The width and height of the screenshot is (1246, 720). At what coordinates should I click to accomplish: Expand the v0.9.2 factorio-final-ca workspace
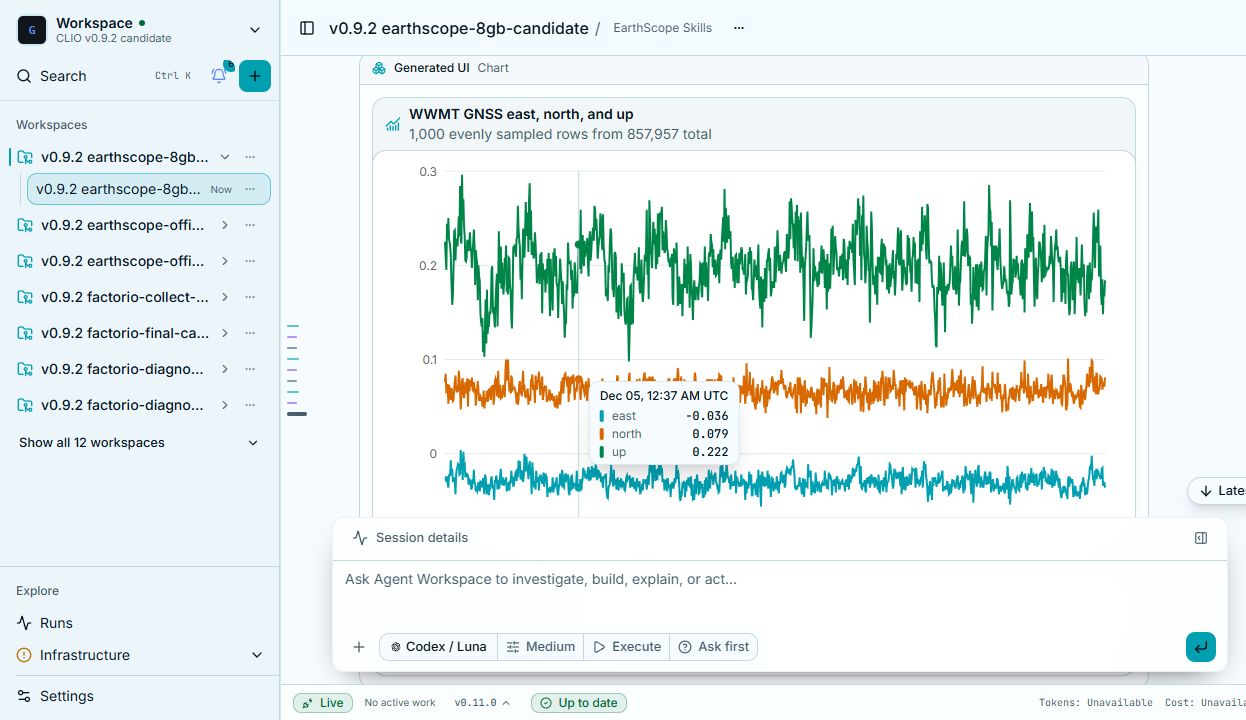(225, 333)
